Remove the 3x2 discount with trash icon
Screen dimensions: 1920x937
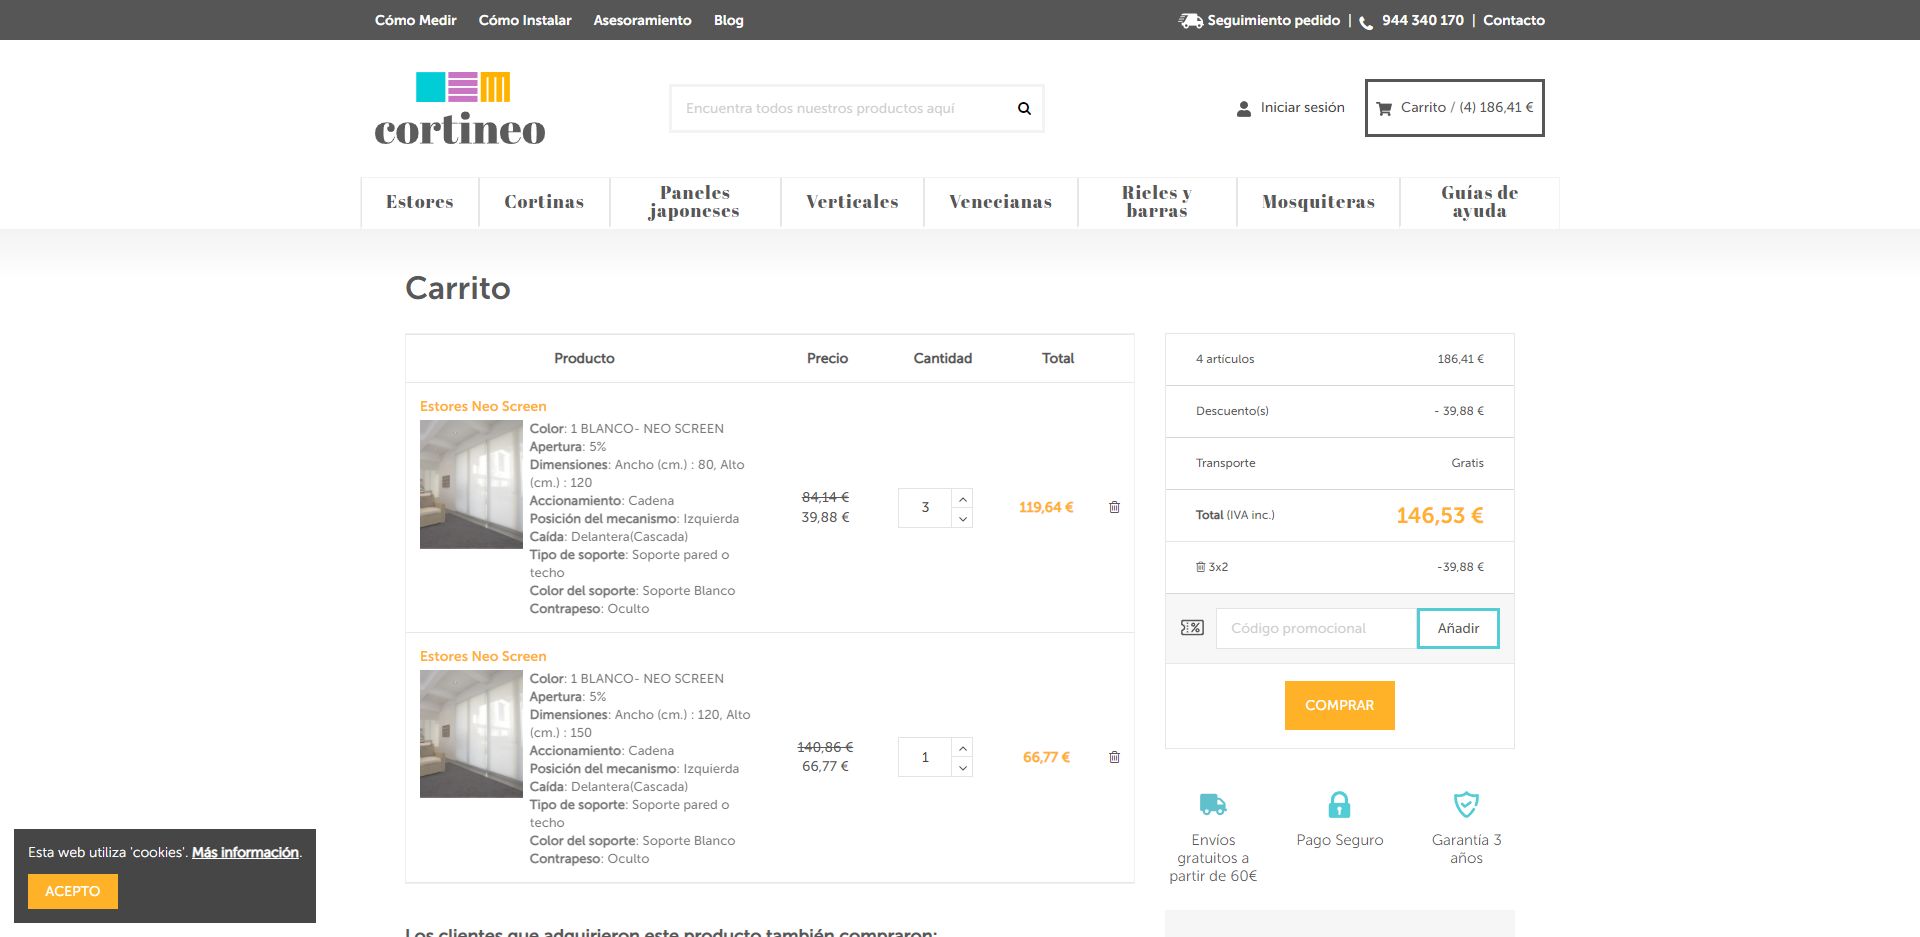click(1200, 567)
